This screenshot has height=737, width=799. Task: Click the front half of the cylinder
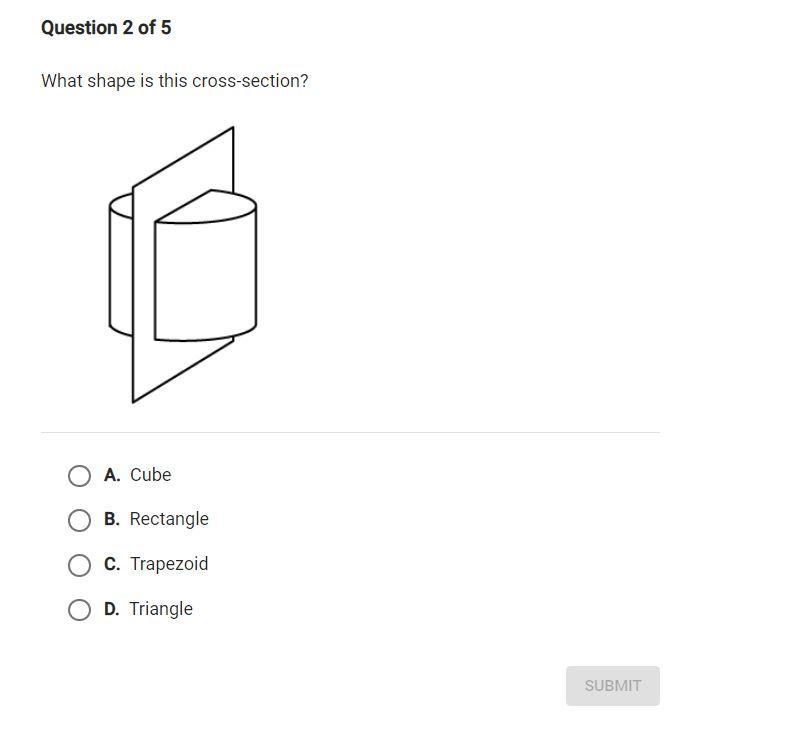coord(205,280)
